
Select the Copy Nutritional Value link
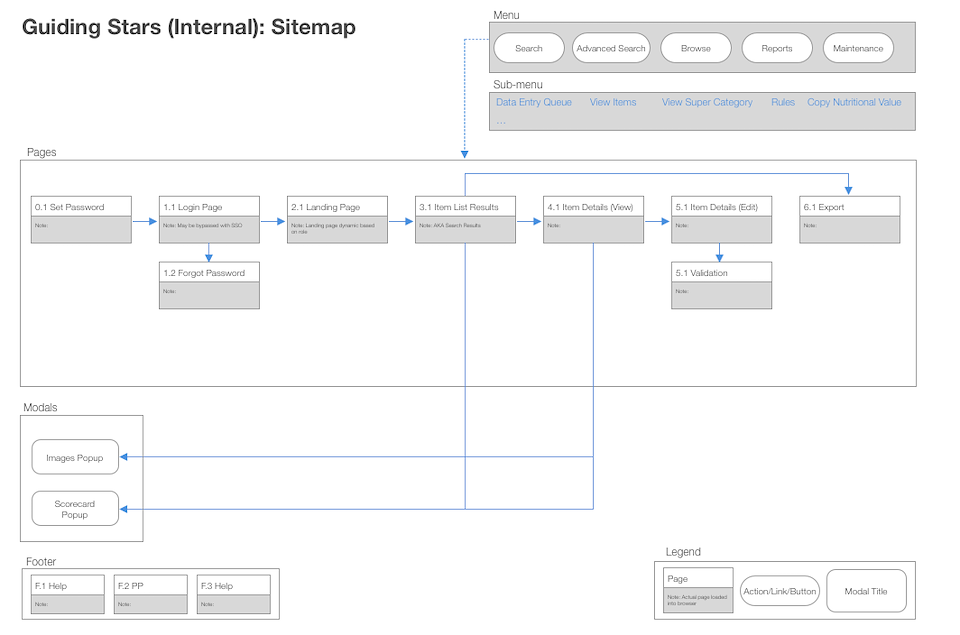[x=854, y=102]
